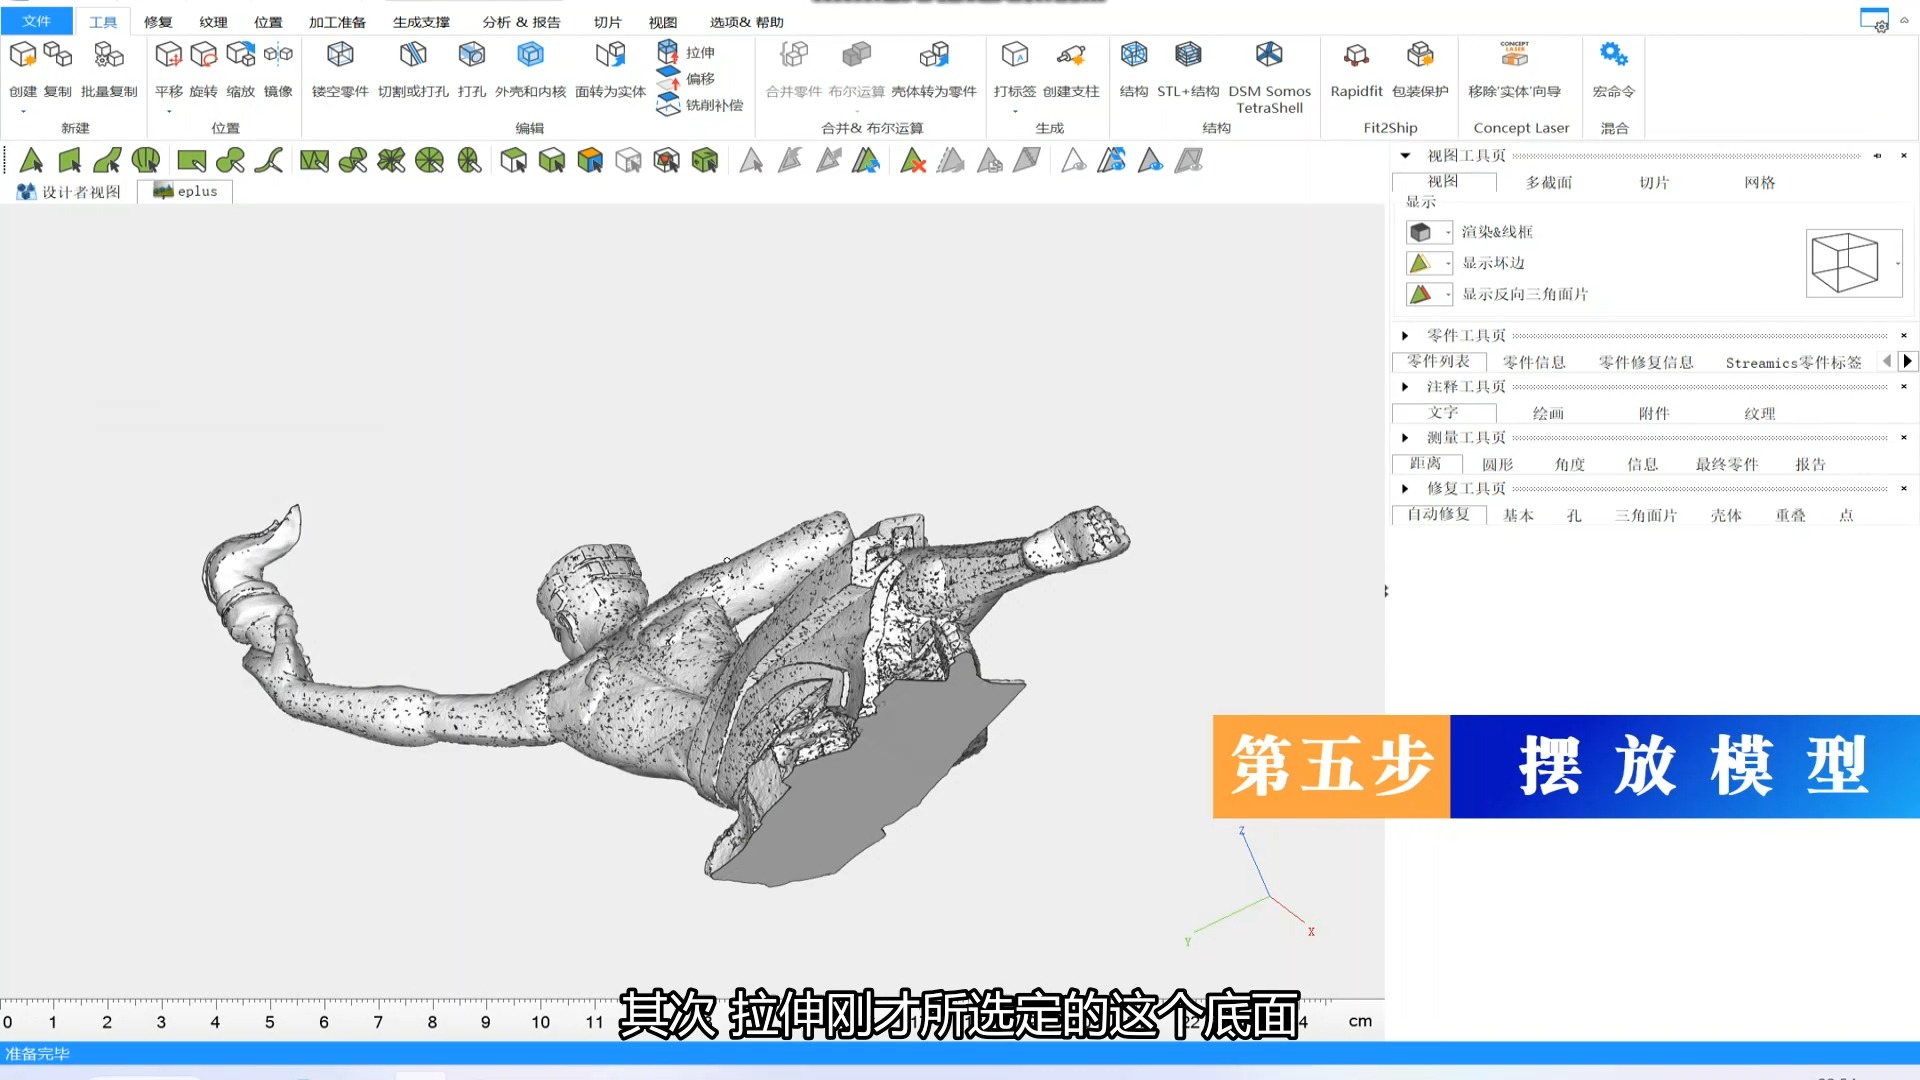Expand the 测量工具页 (Measurement tools) panel
This screenshot has width=1920, height=1080.
pyautogui.click(x=1405, y=438)
